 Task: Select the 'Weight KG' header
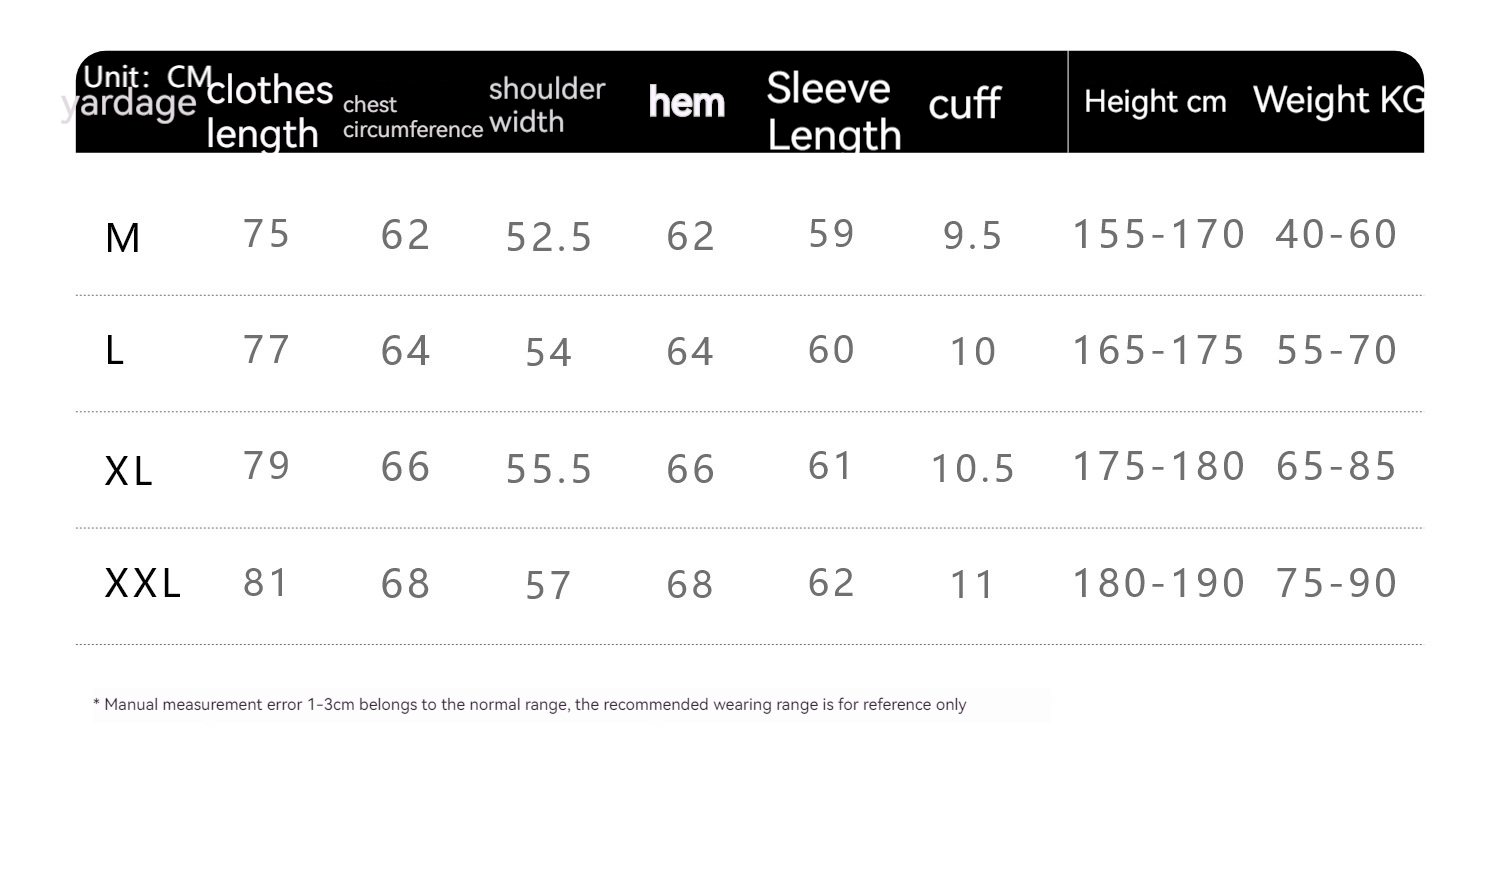[1338, 100]
